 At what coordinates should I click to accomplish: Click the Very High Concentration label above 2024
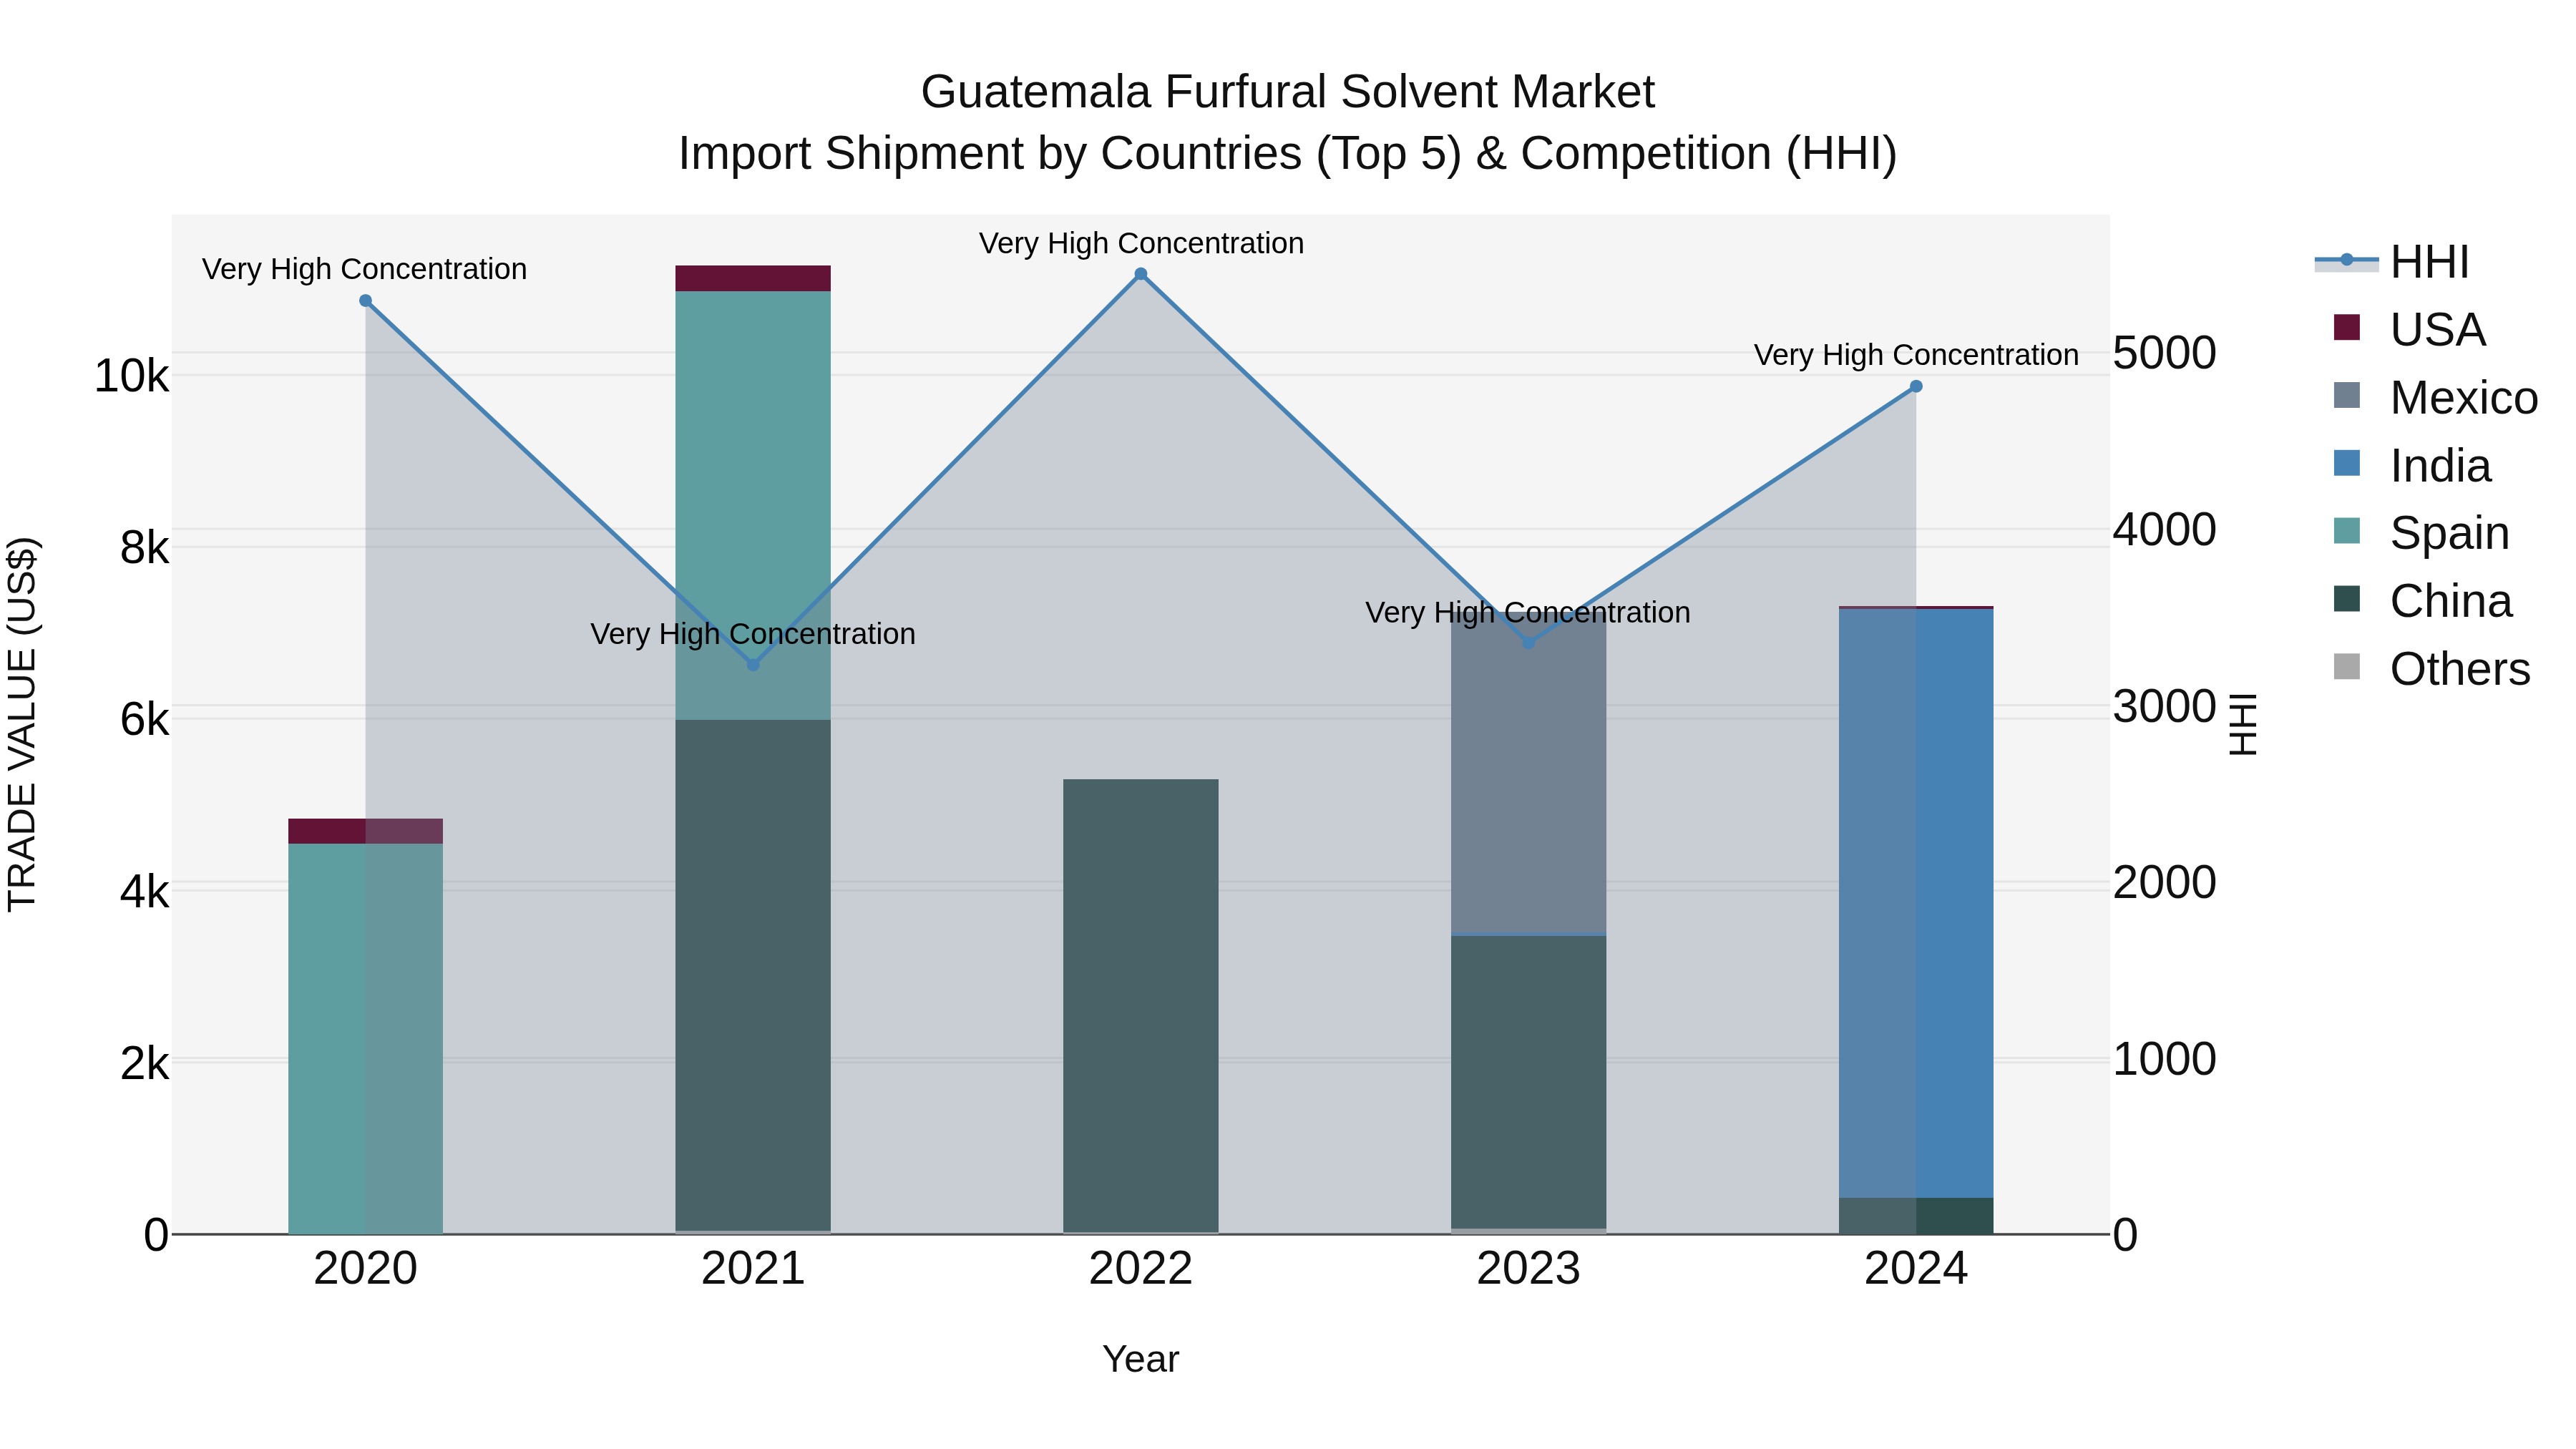pos(1916,355)
